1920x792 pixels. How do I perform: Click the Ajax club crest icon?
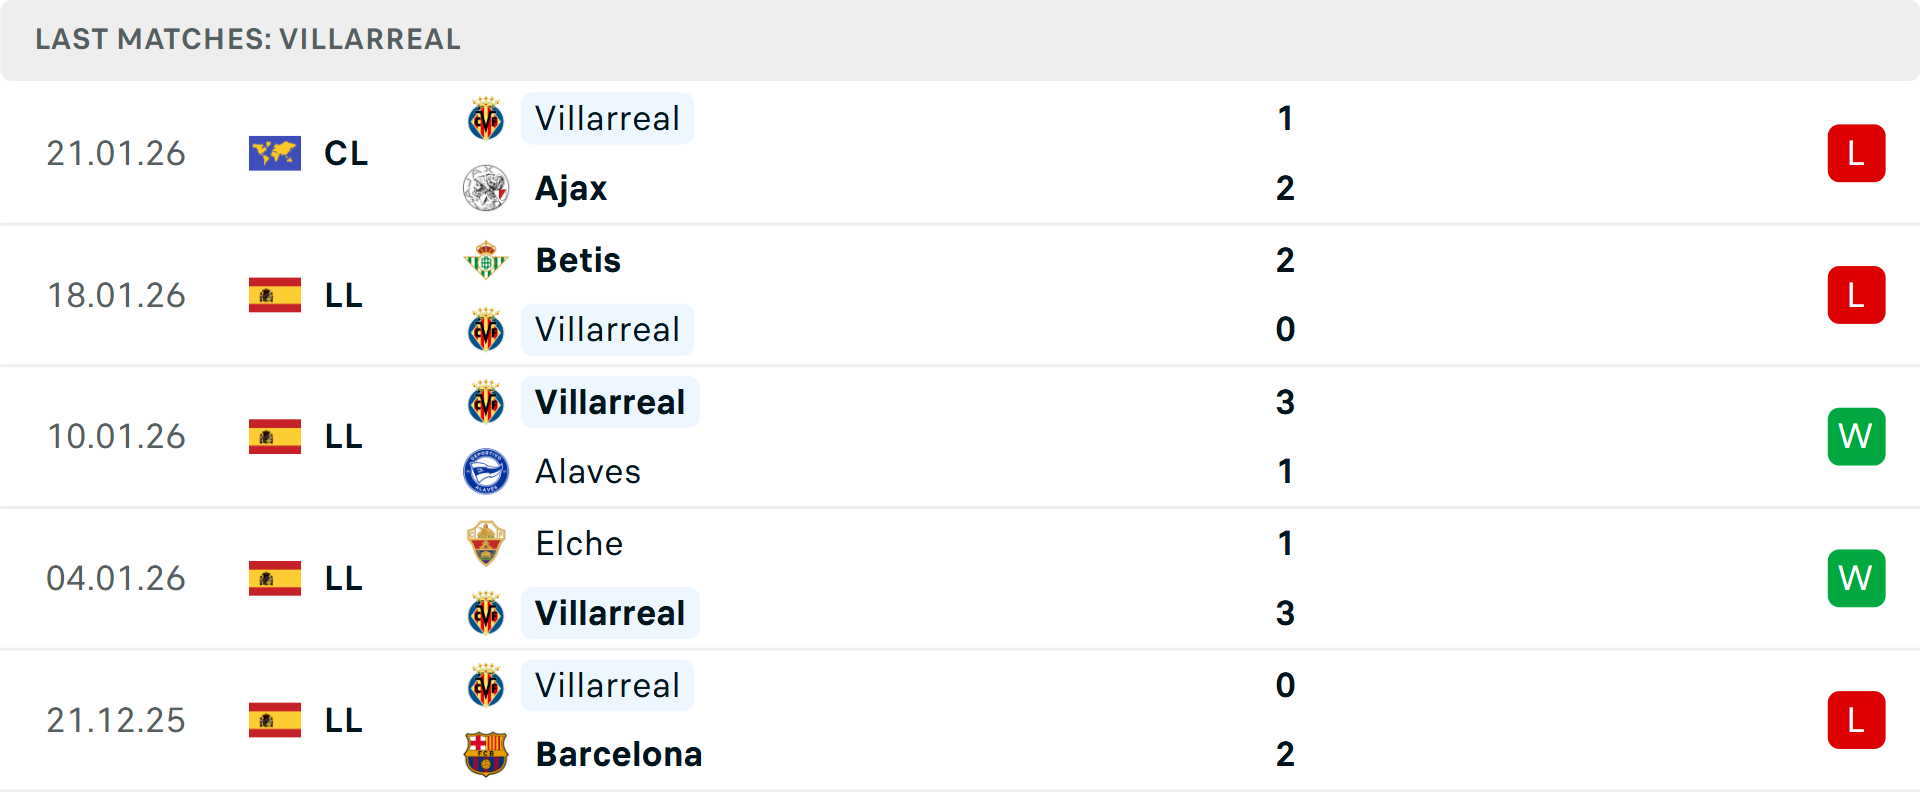tap(486, 188)
